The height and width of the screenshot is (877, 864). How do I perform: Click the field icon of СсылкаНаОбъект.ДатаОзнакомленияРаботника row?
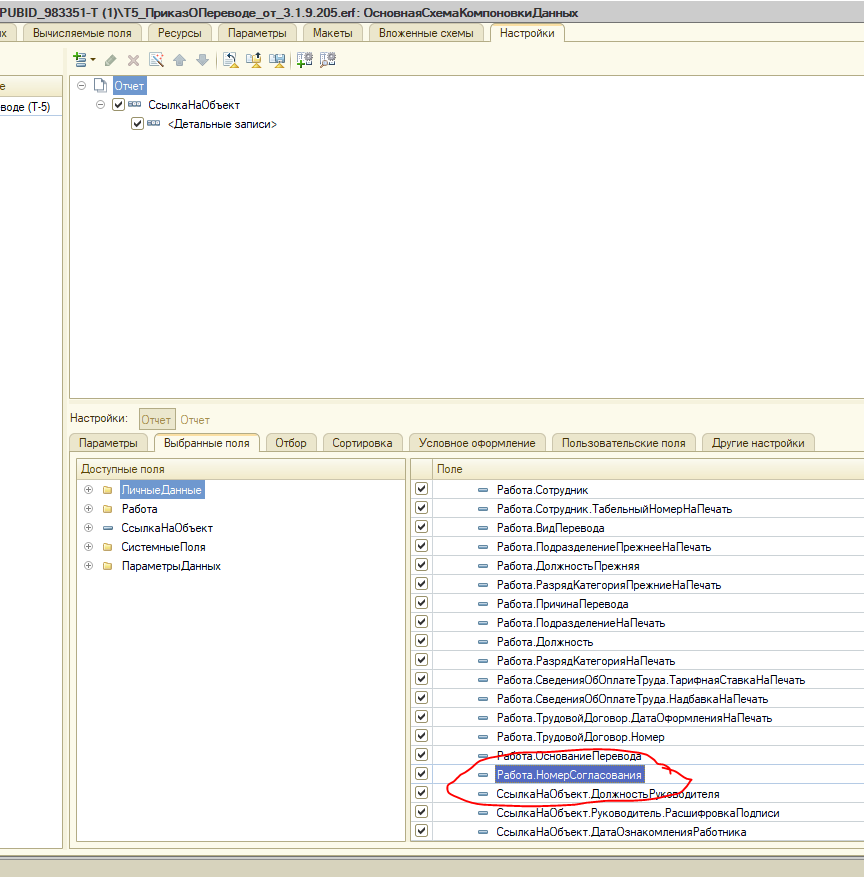click(x=483, y=832)
